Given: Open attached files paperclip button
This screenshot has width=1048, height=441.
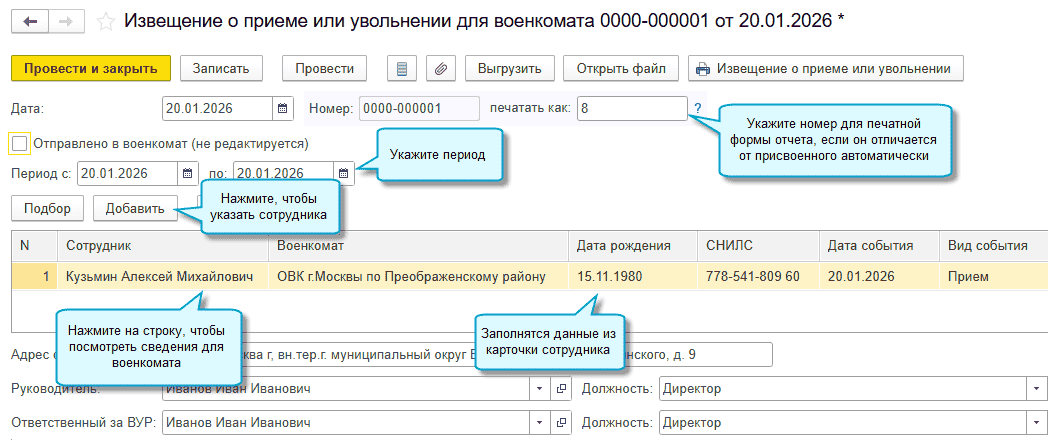Looking at the screenshot, I should pyautogui.click(x=439, y=69).
